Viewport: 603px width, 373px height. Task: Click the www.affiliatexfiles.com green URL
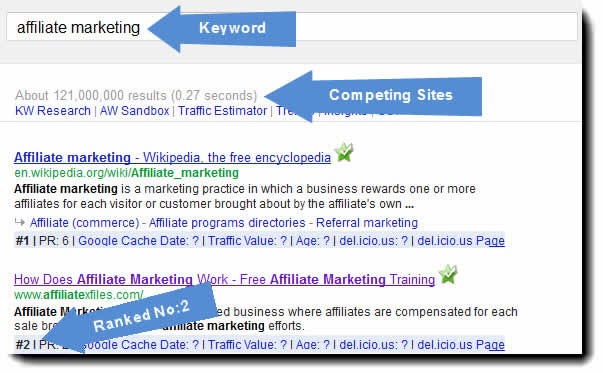pyautogui.click(x=79, y=295)
